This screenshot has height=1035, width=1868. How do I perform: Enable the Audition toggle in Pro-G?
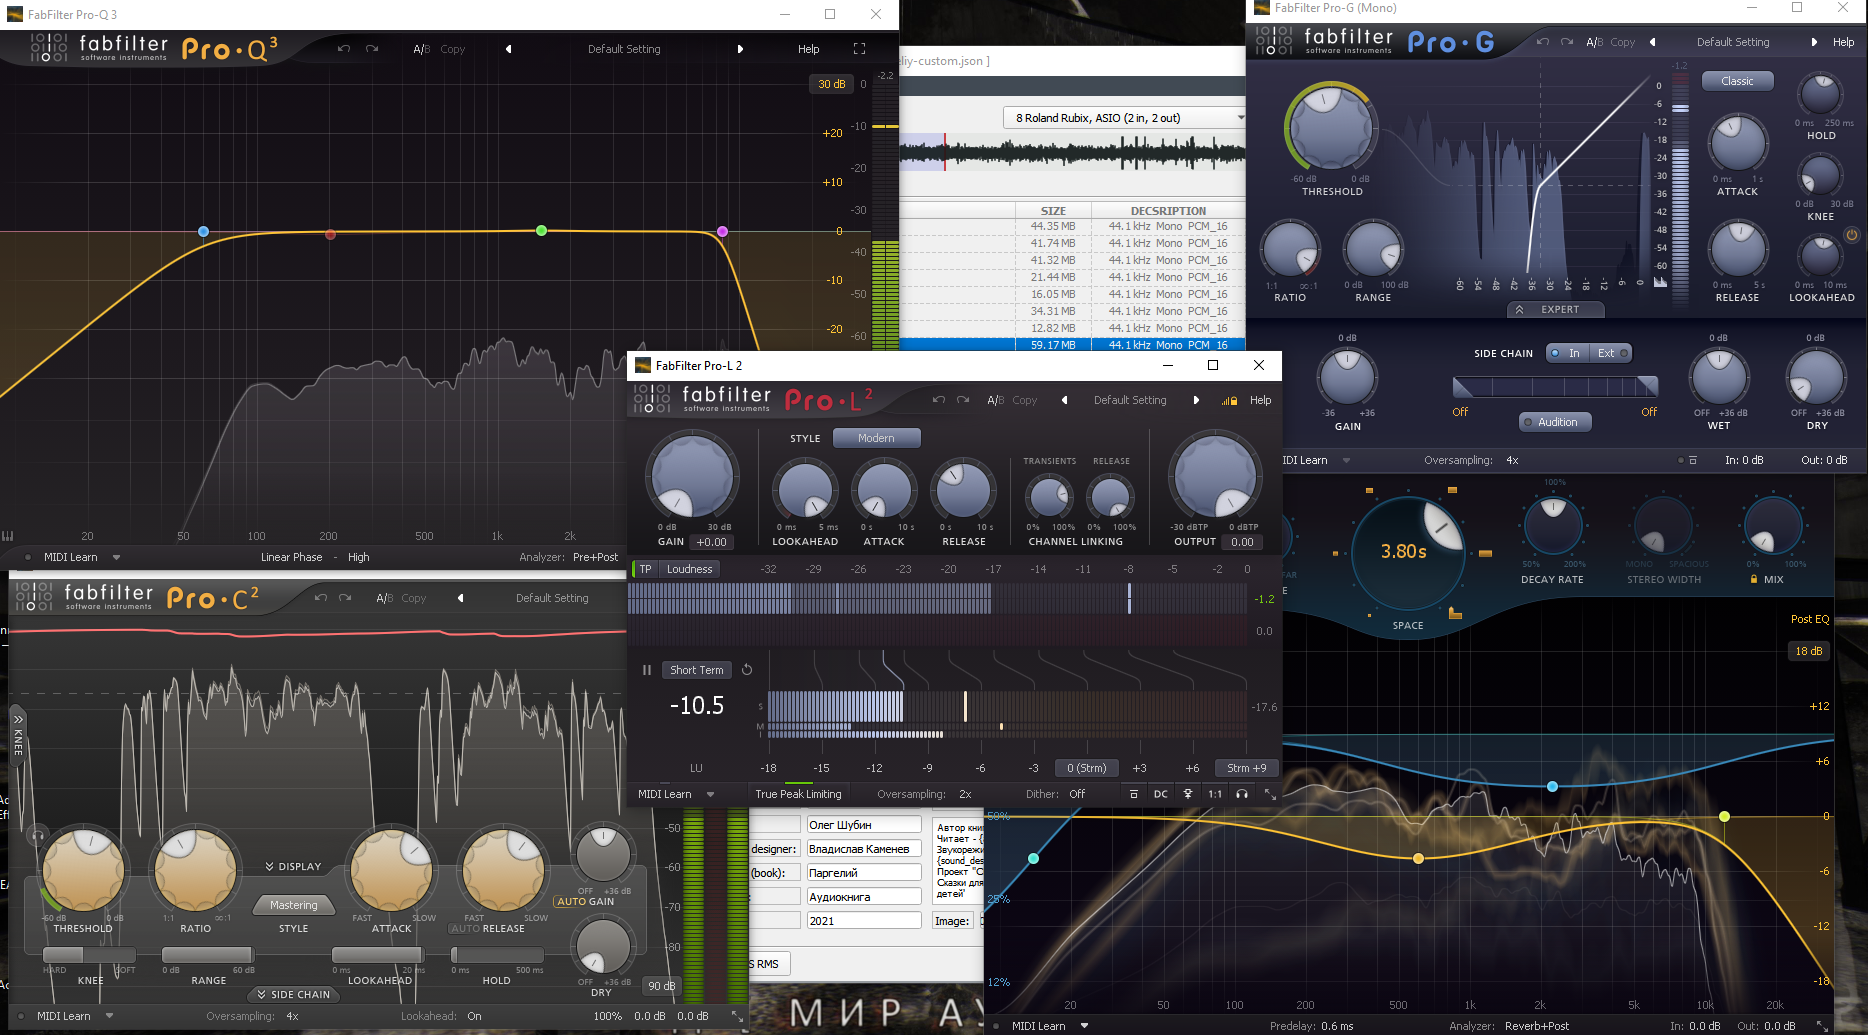pos(1555,422)
